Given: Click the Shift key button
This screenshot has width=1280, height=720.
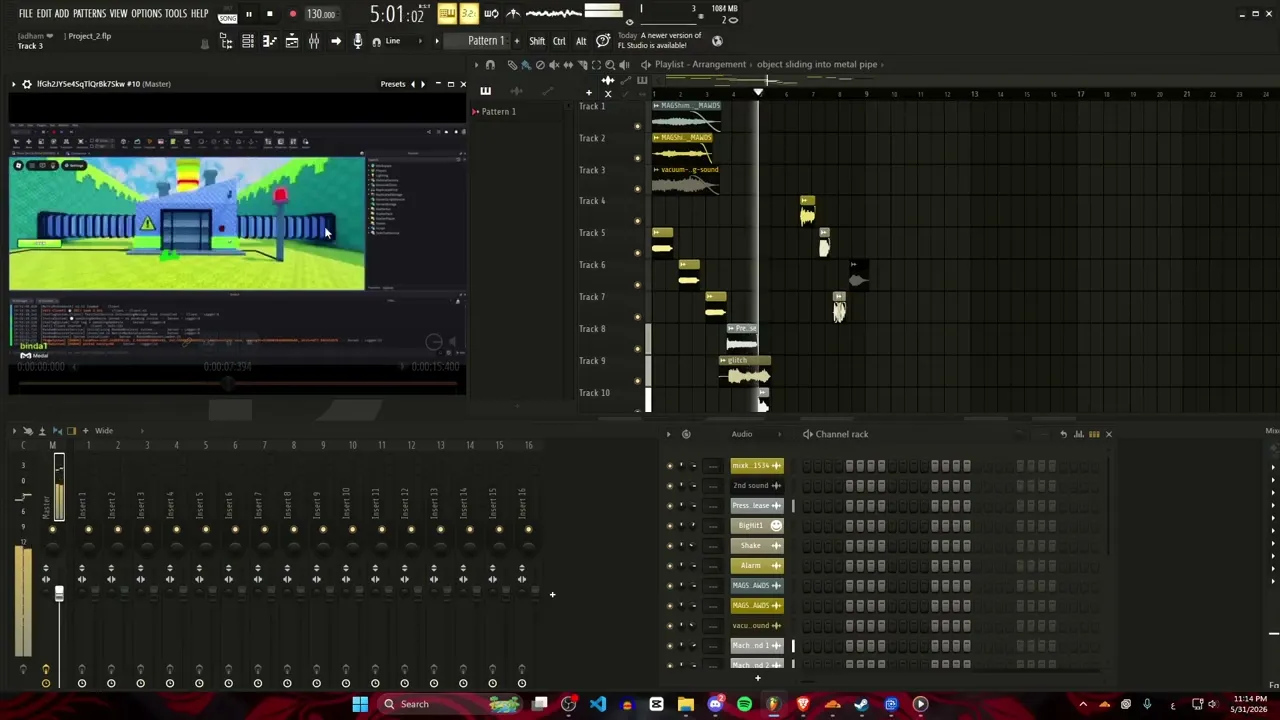Looking at the screenshot, I should point(537,41).
